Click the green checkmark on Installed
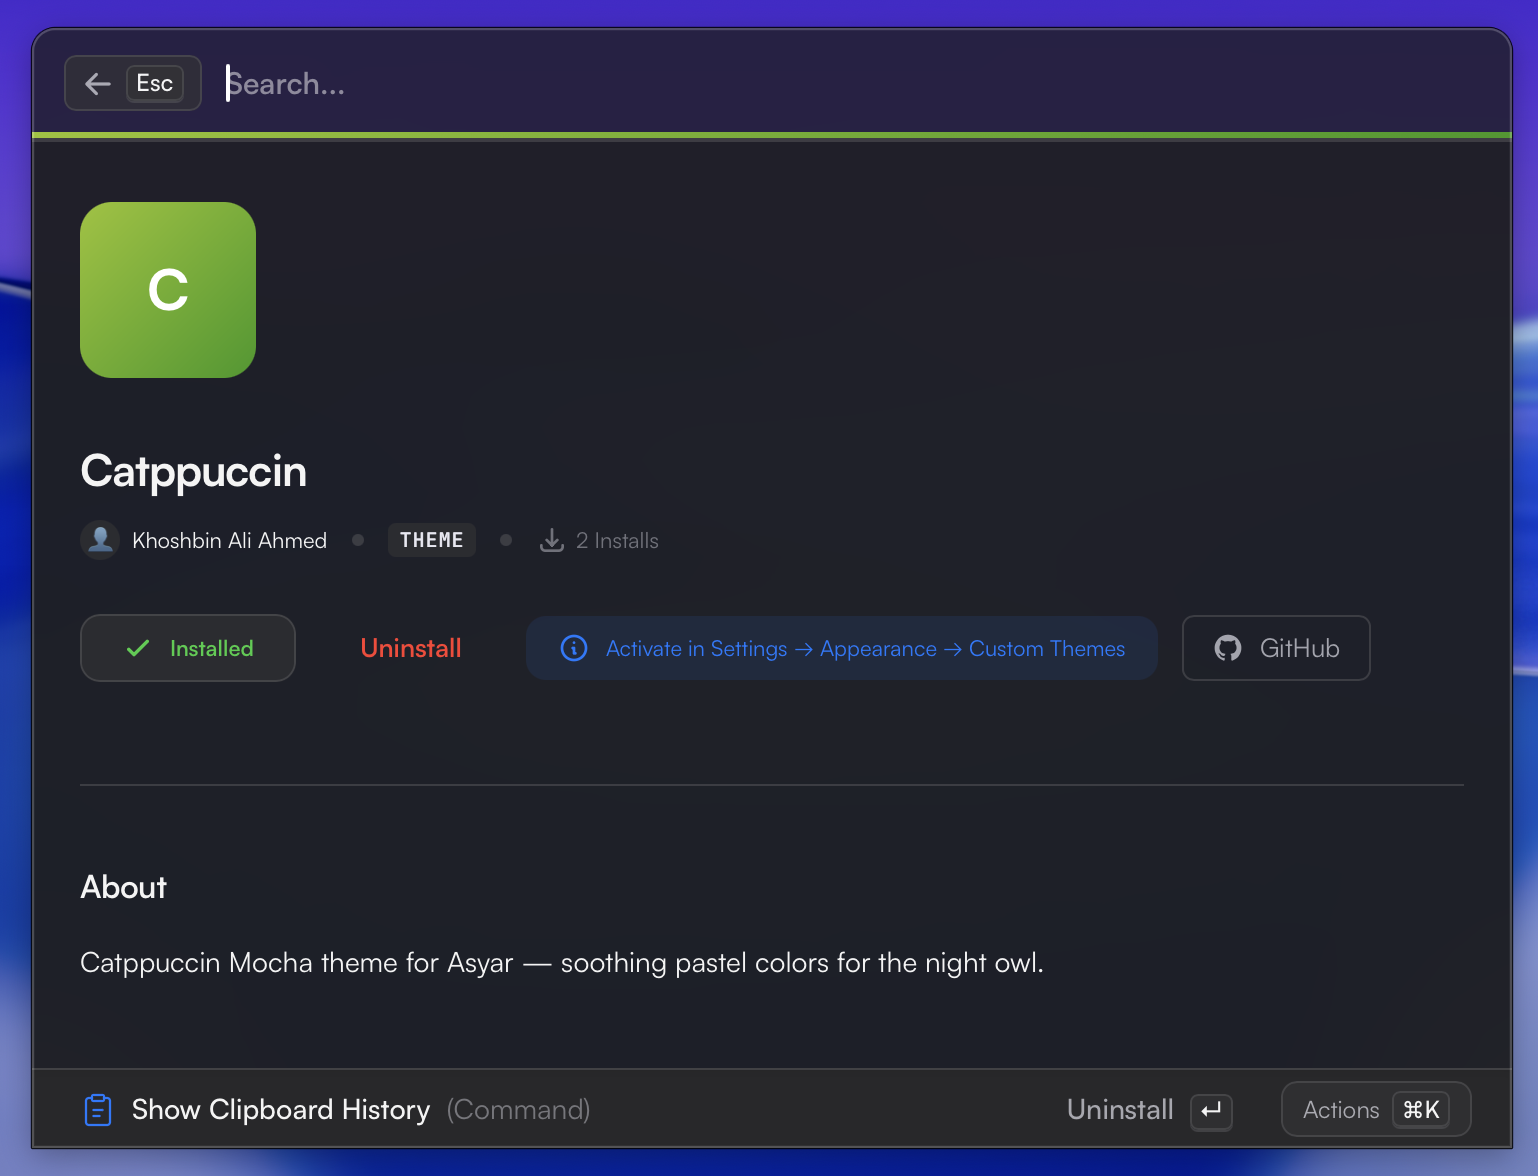This screenshot has width=1538, height=1176. pyautogui.click(x=138, y=648)
